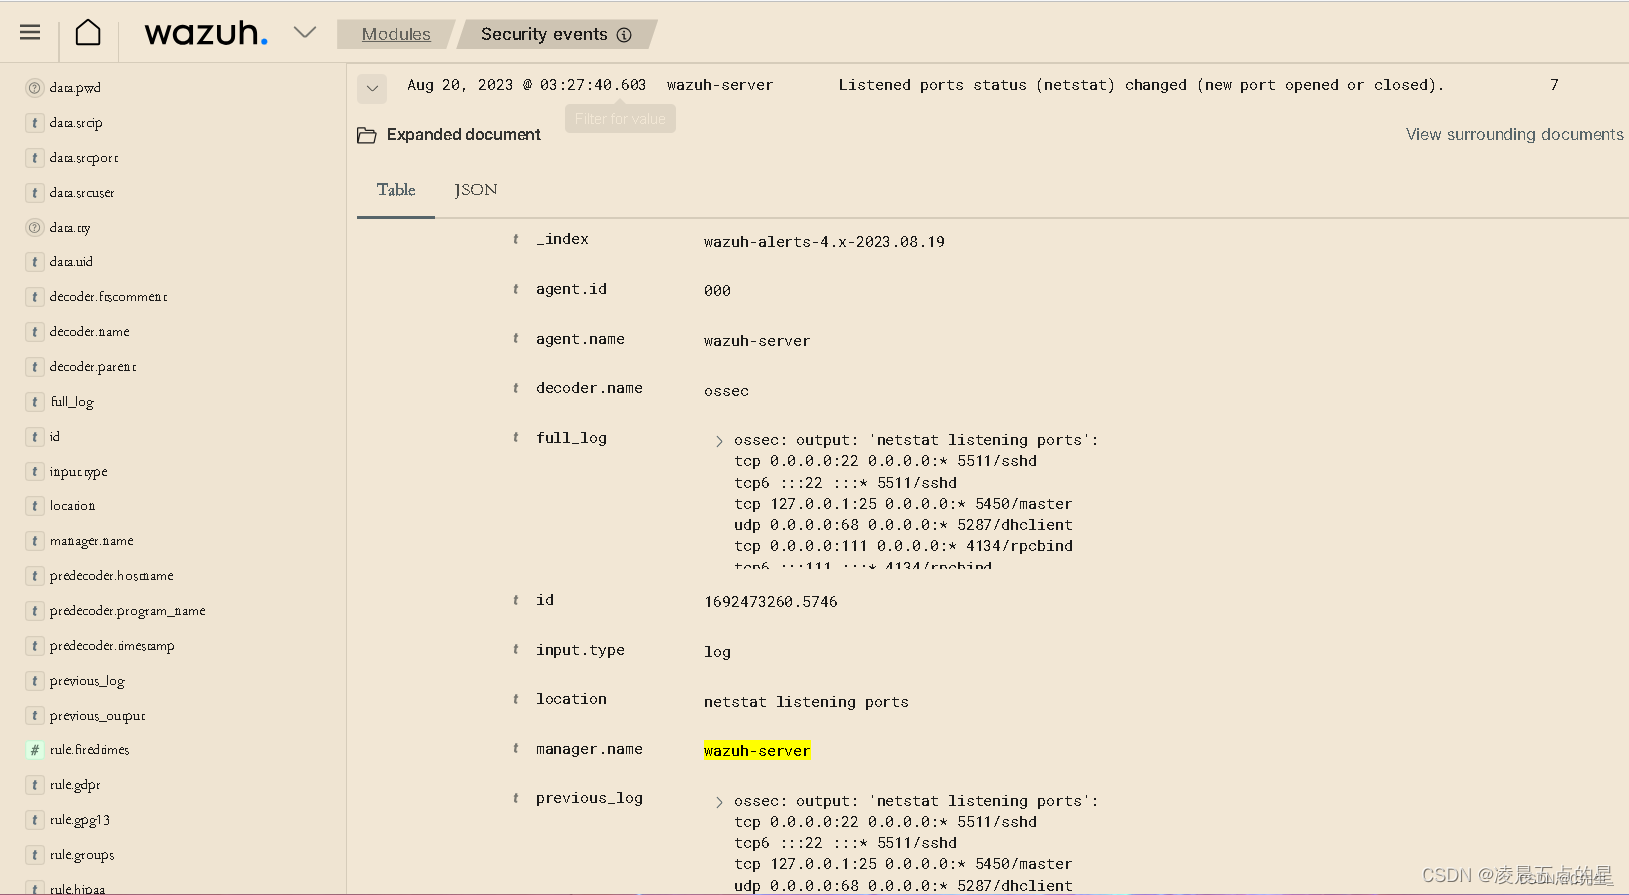Select the predecoder.hostname field

tap(111, 576)
